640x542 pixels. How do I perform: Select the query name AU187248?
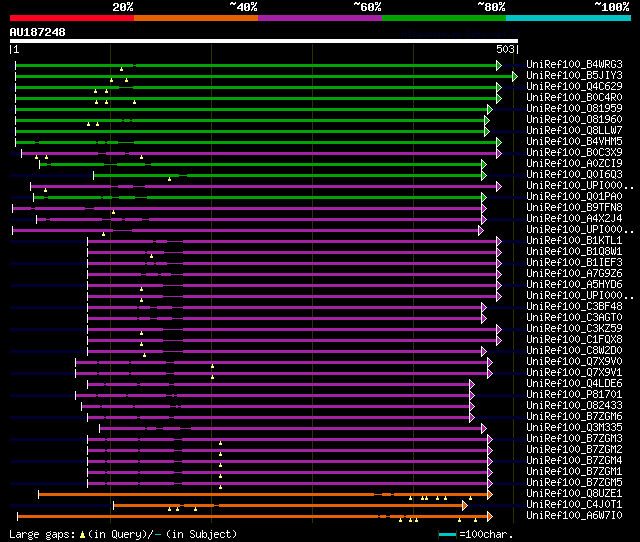(38, 32)
